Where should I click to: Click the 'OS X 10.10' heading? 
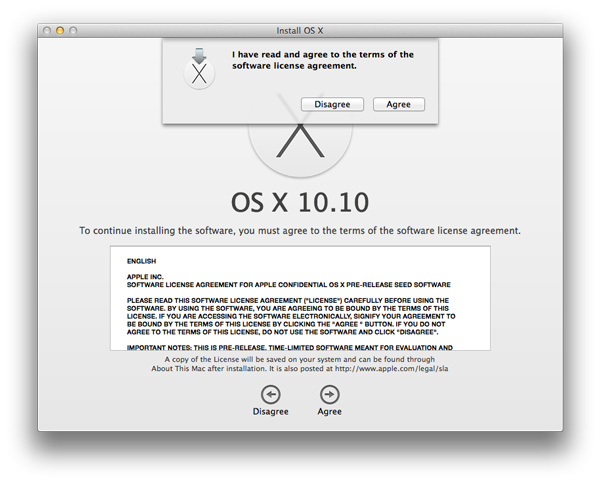(x=300, y=202)
